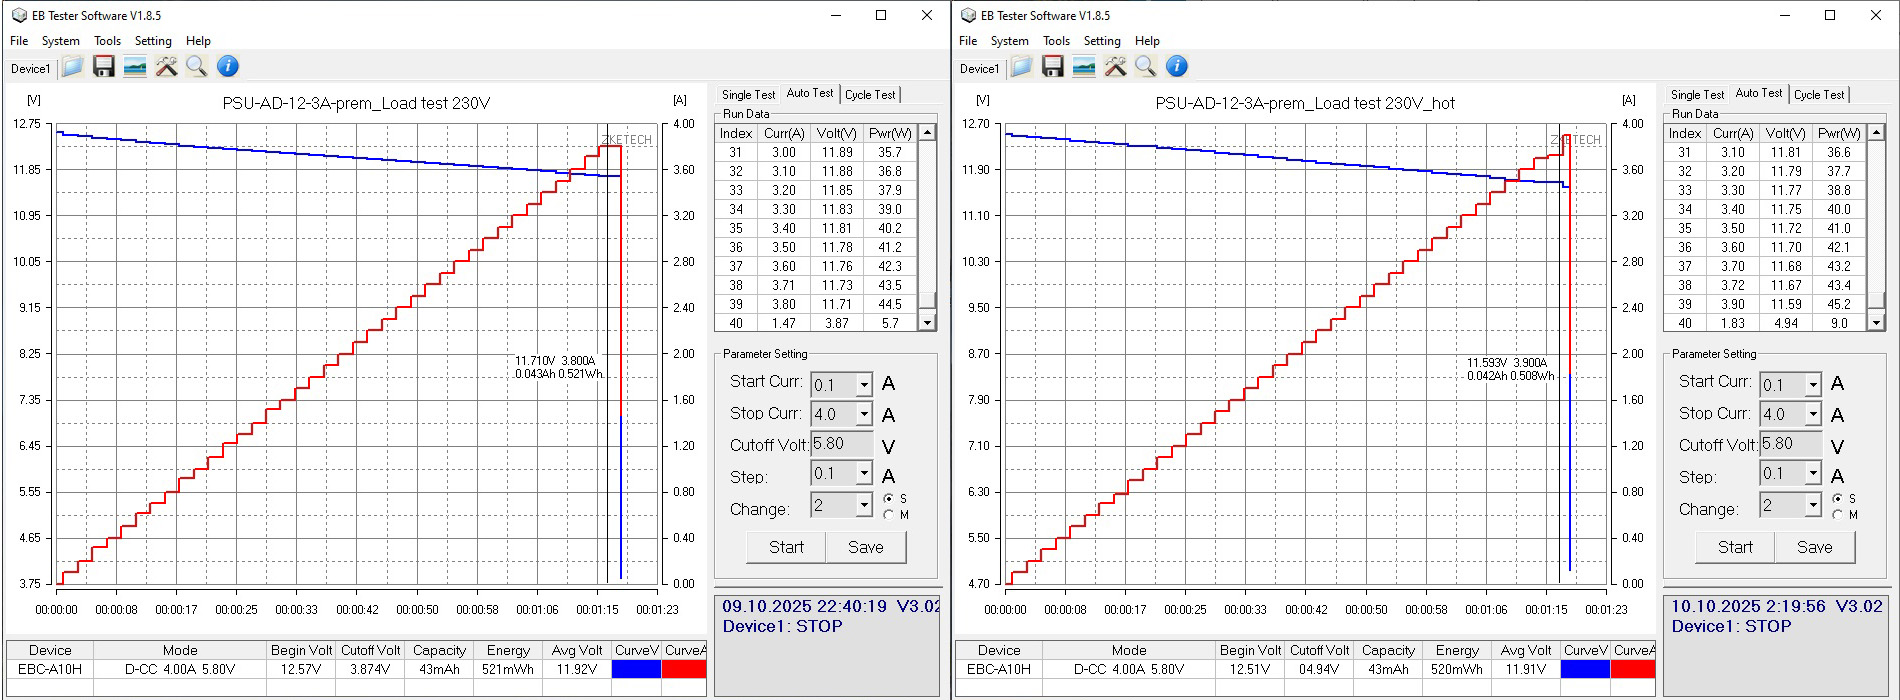Click the Cutoff Volt field in the right window
The width and height of the screenshot is (1900, 700).
click(1790, 444)
